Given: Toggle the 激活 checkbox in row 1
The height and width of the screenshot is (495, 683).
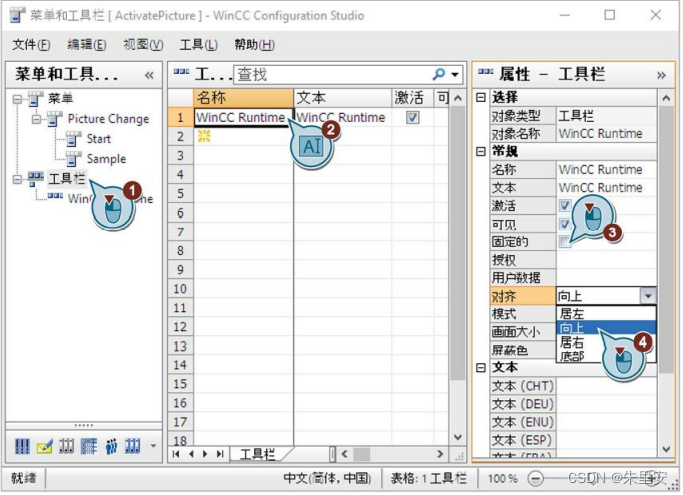Looking at the screenshot, I should 413,118.
